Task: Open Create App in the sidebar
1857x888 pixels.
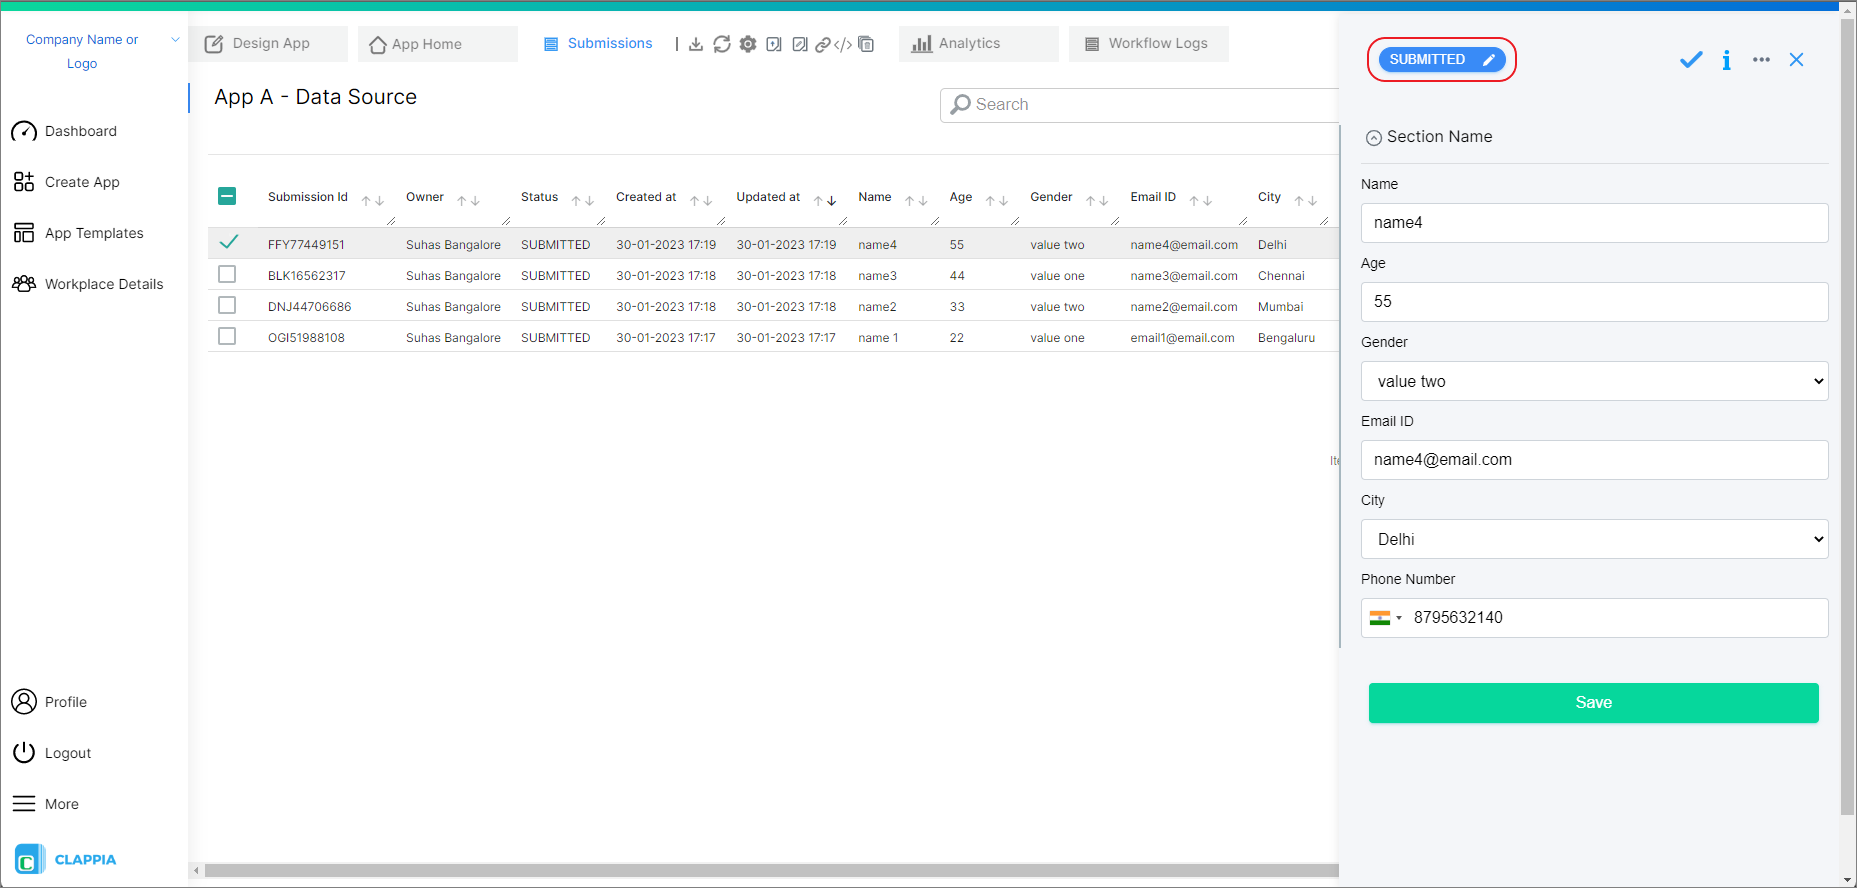Action: (67, 182)
